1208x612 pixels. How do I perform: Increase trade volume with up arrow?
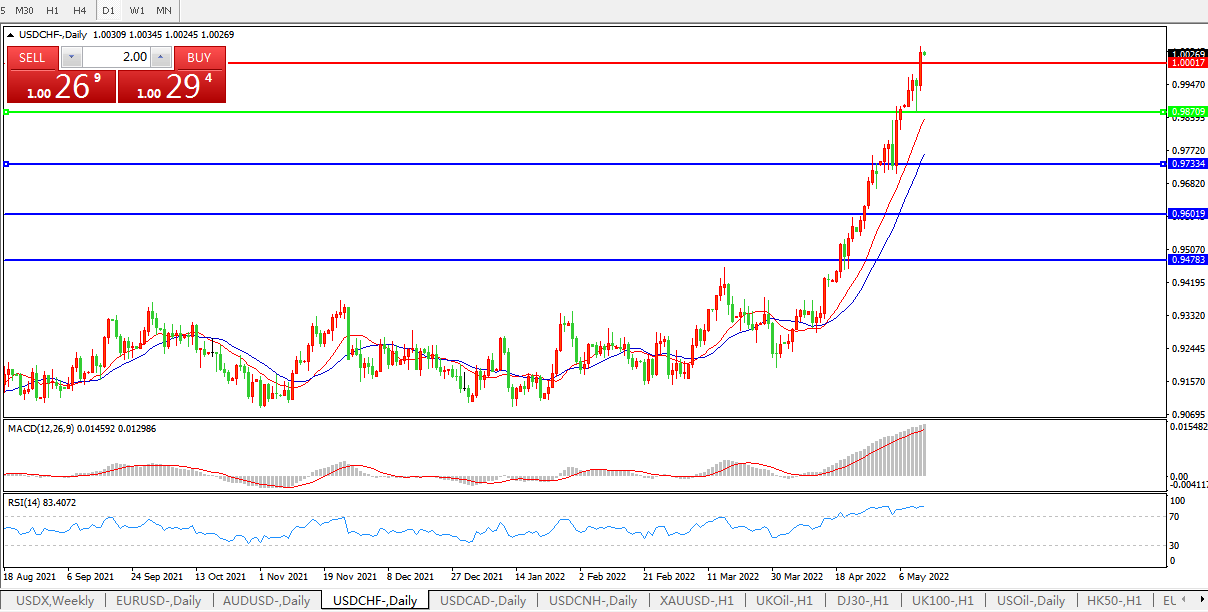[x=161, y=57]
